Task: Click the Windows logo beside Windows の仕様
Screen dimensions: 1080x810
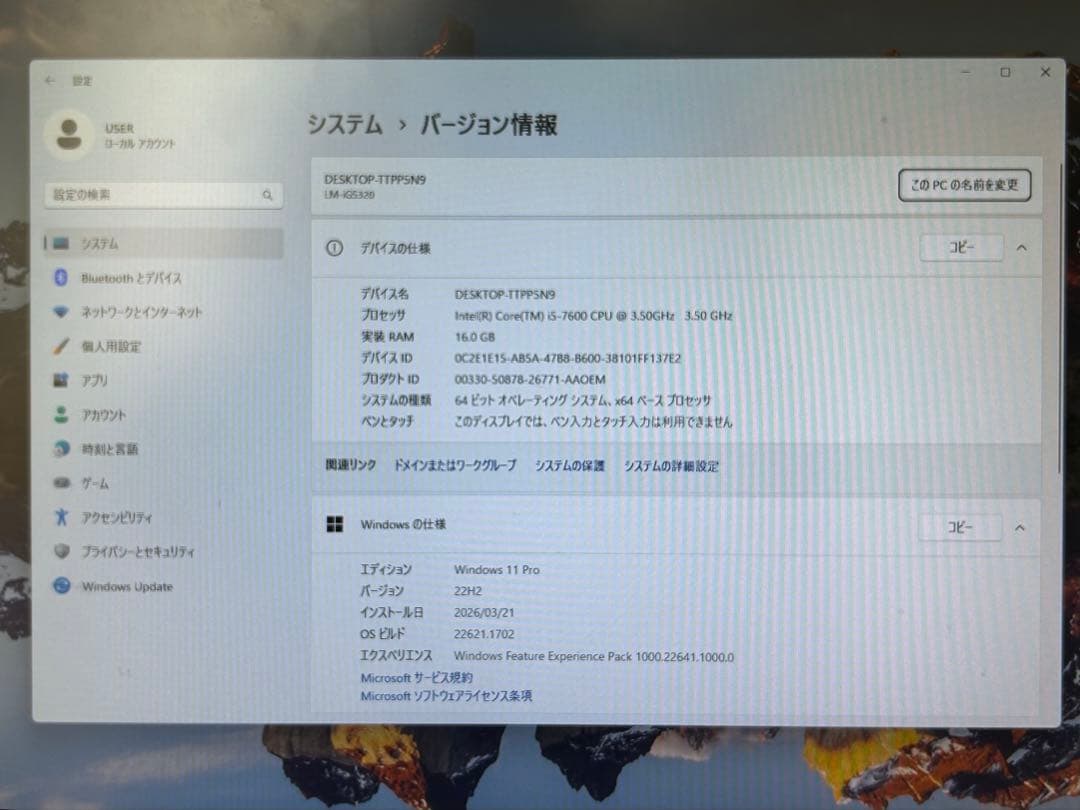Action: point(335,524)
